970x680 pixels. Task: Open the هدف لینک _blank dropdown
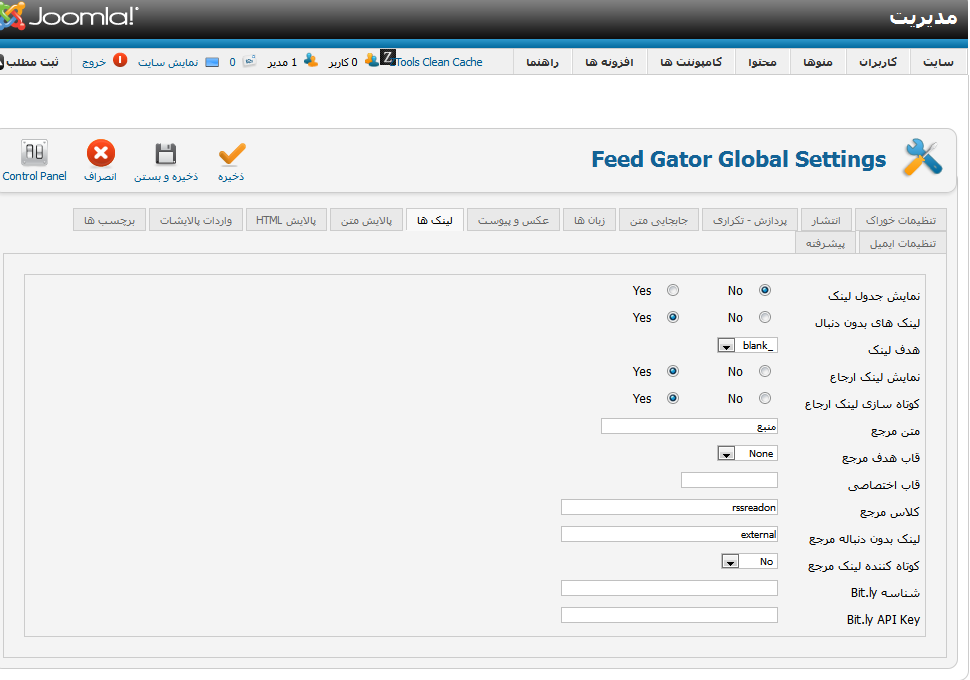click(x=747, y=345)
